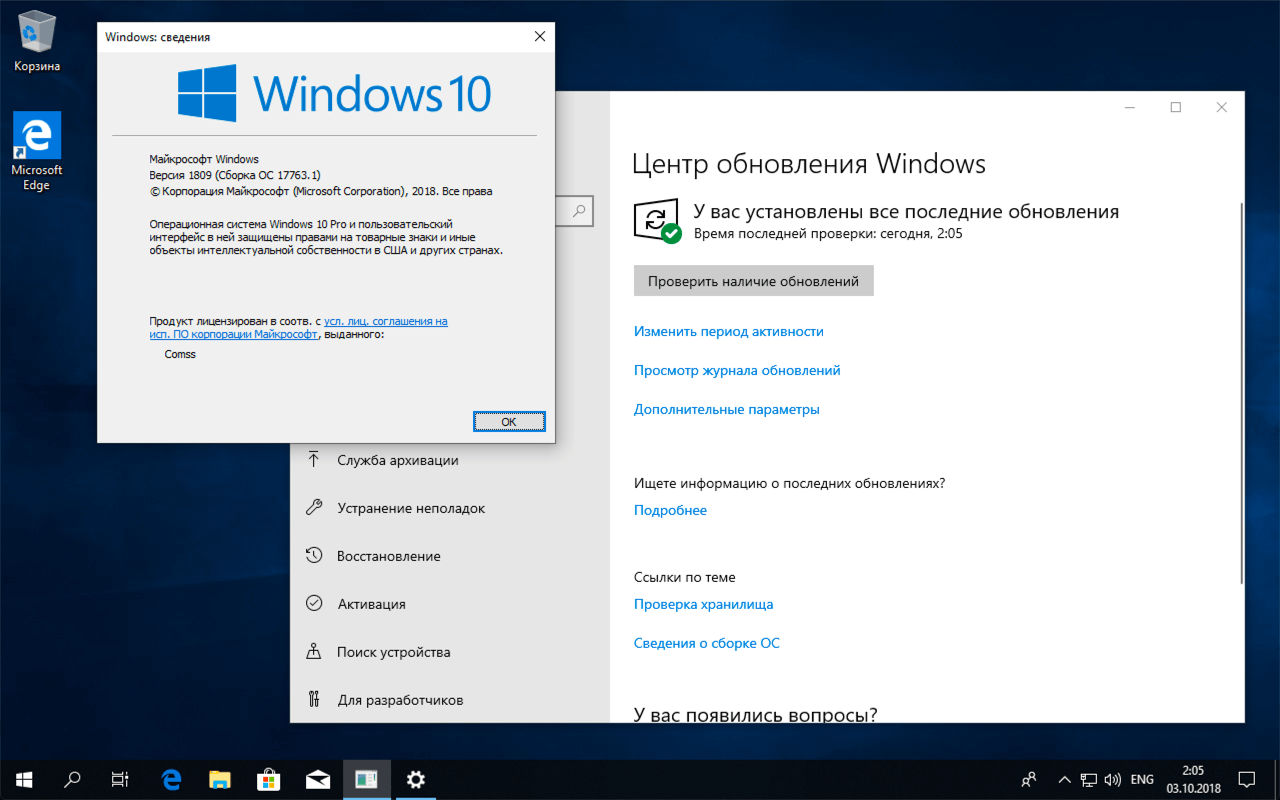Viewport: 1280px width, 800px height.
Task: Maximize the Settings window
Action: point(1176,107)
